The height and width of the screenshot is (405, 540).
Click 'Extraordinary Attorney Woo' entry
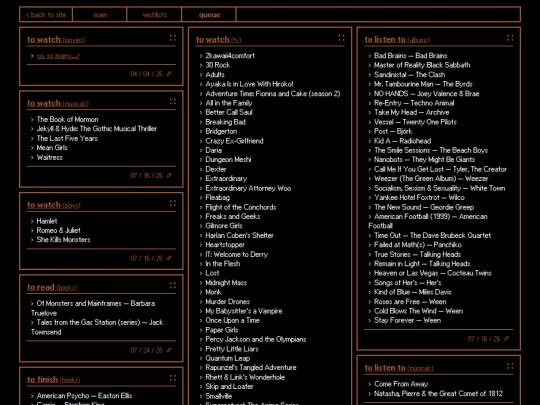pos(248,188)
